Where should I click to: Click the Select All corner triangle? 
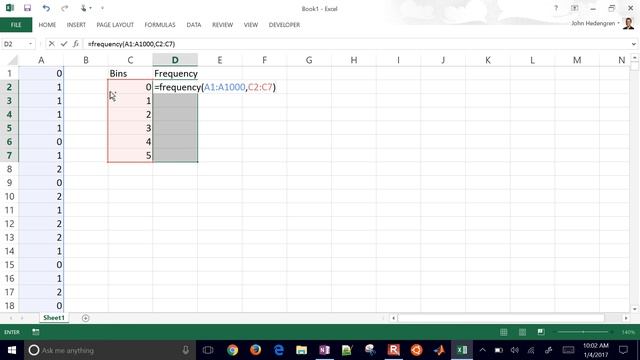coord(12,60)
